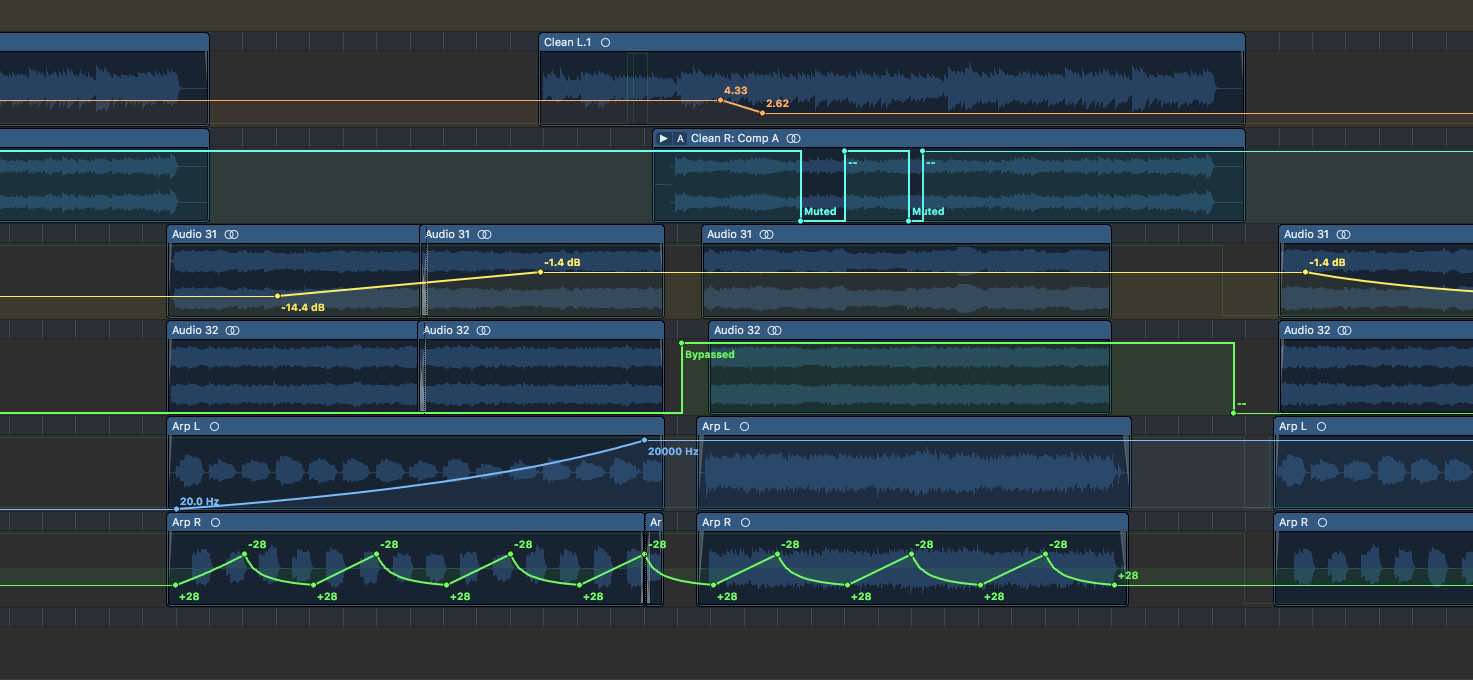Select the 4.33 automation point
Viewport: 1473px width, 680px height.
point(720,100)
